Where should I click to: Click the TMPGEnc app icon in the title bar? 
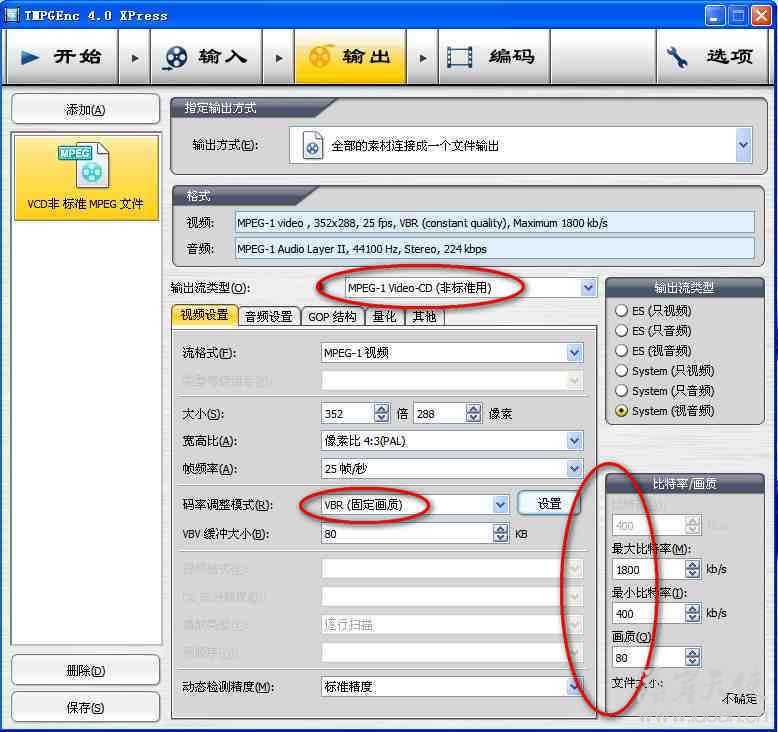[12, 15]
